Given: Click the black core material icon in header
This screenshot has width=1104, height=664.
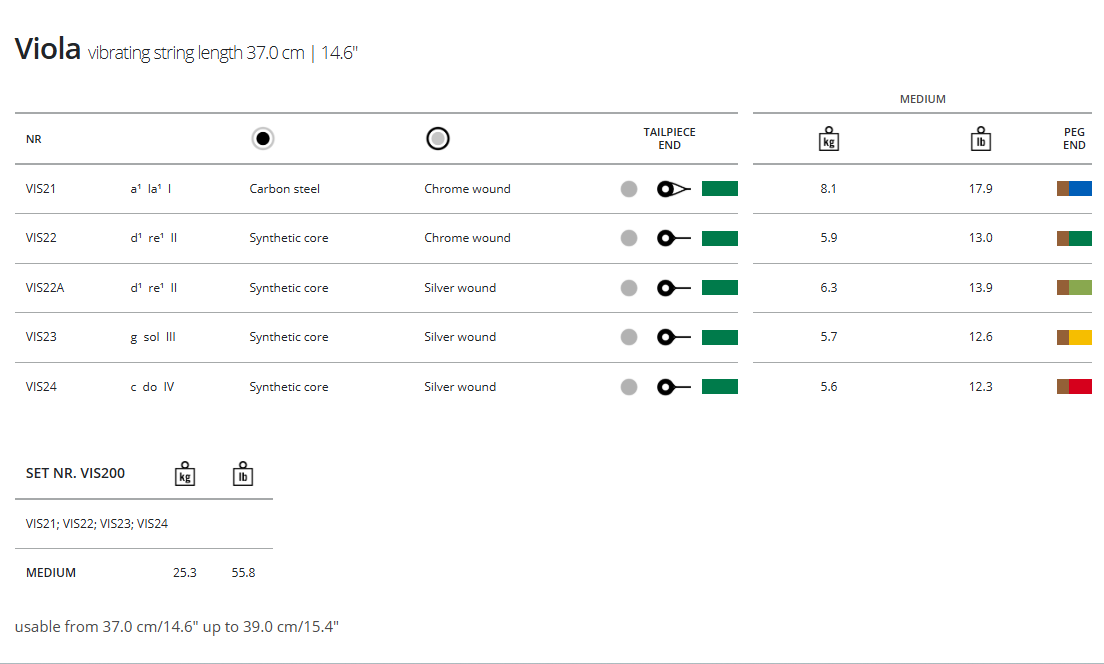Looking at the screenshot, I should point(263,139).
